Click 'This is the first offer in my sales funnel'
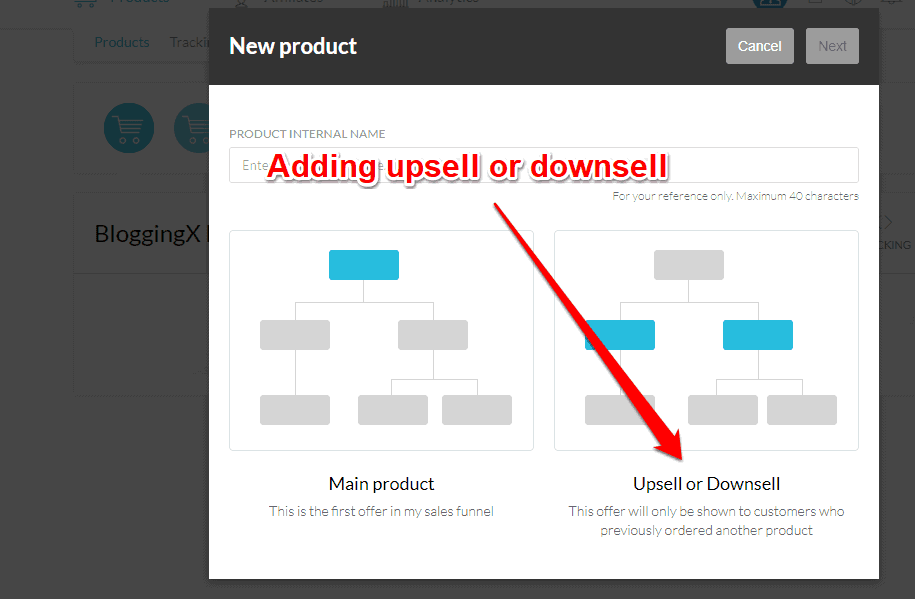The width and height of the screenshot is (915, 599). [x=381, y=511]
